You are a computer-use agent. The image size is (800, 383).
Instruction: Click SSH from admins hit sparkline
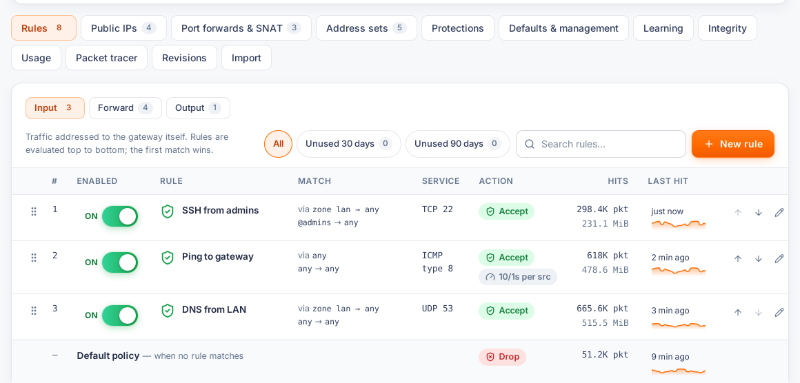679,224
